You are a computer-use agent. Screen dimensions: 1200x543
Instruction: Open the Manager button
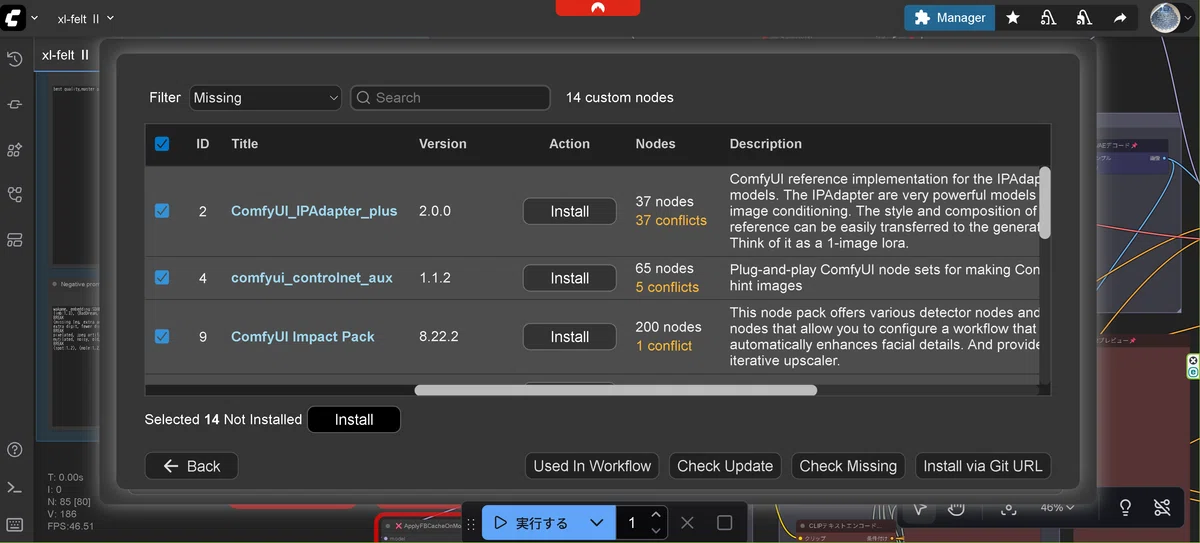(950, 18)
